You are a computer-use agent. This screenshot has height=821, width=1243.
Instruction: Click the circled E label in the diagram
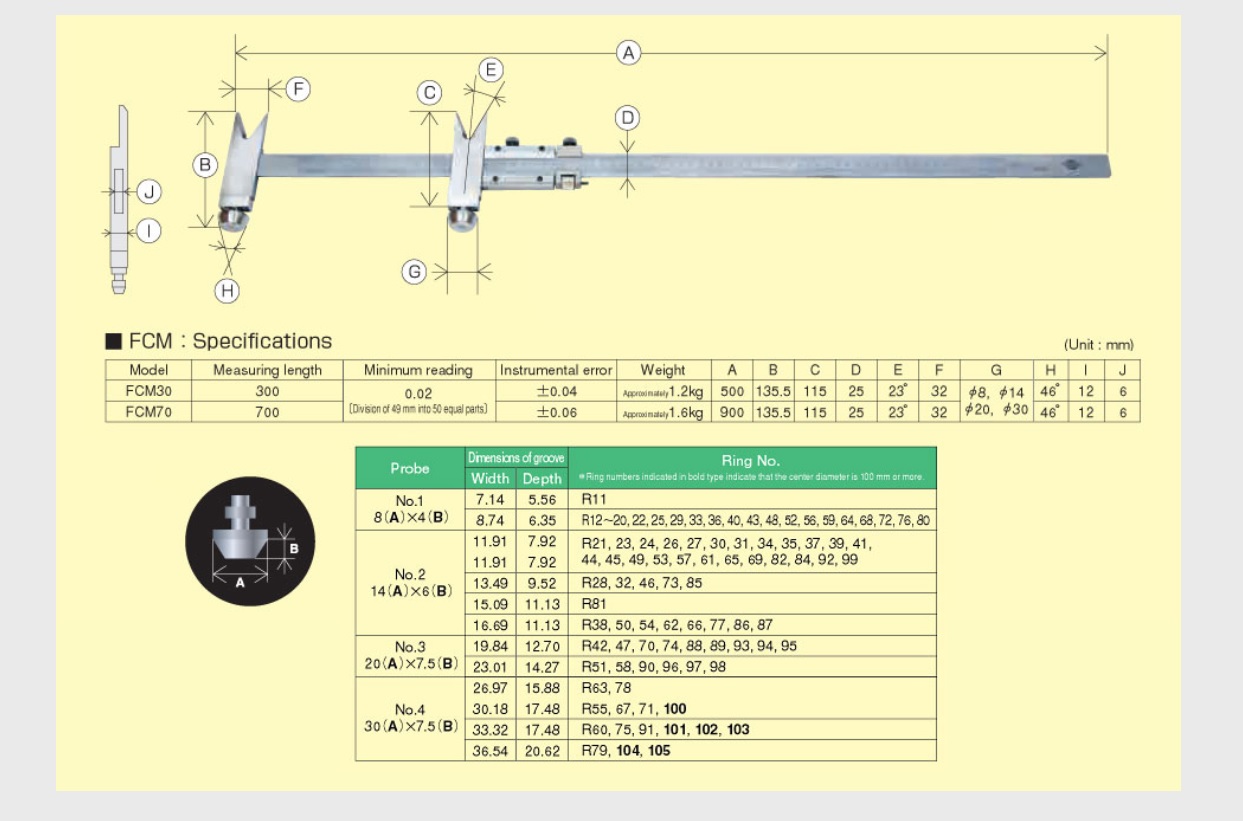click(490, 69)
